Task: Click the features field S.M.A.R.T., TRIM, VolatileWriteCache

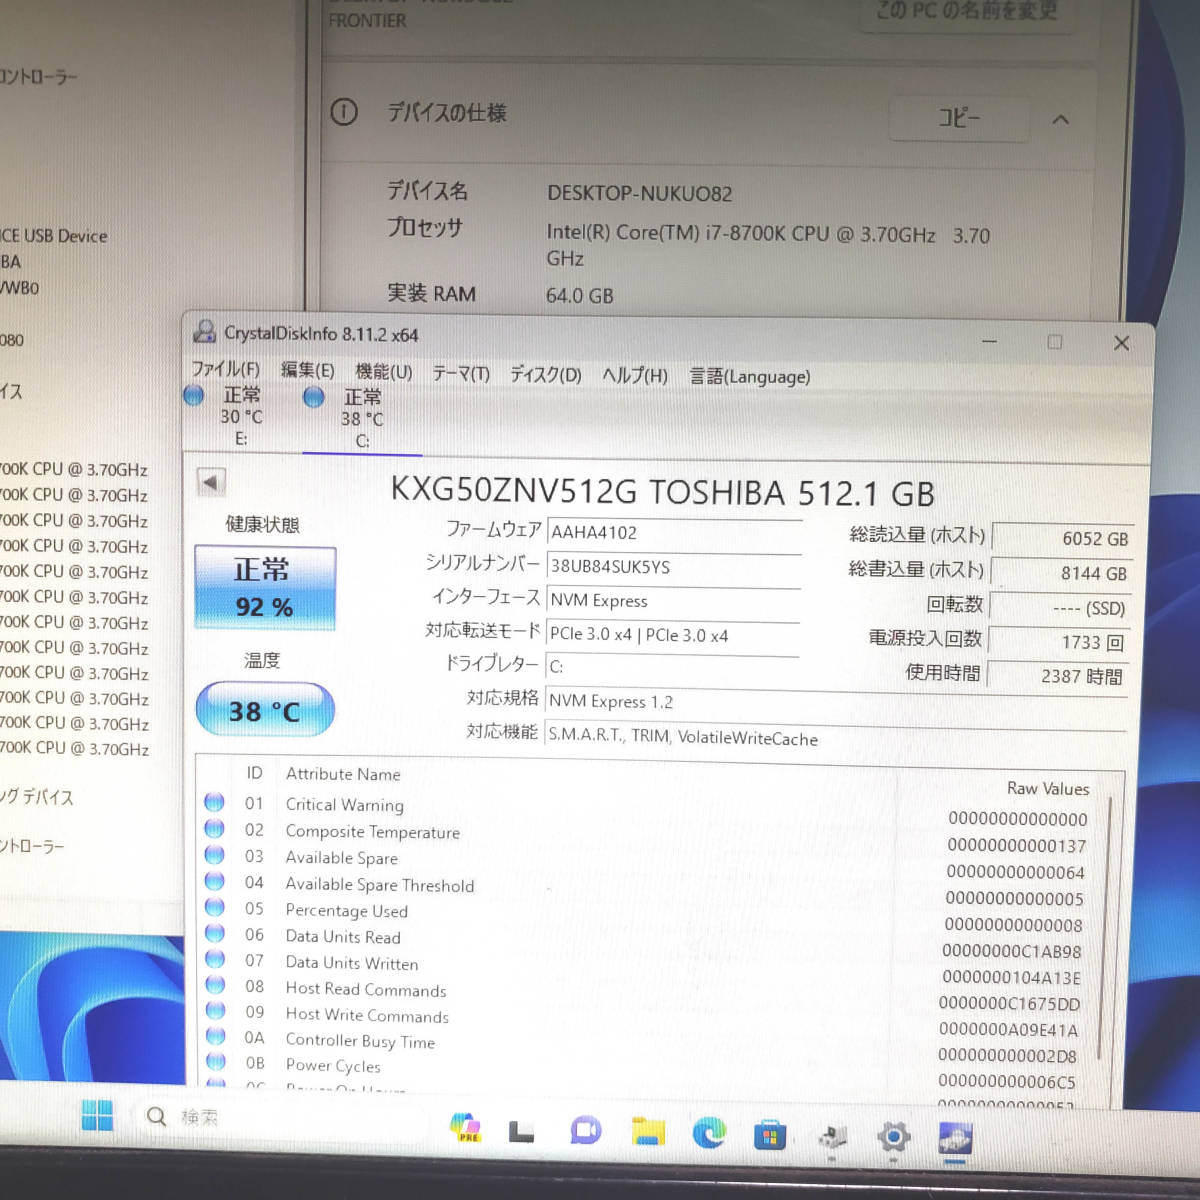Action: pyautogui.click(x=838, y=738)
